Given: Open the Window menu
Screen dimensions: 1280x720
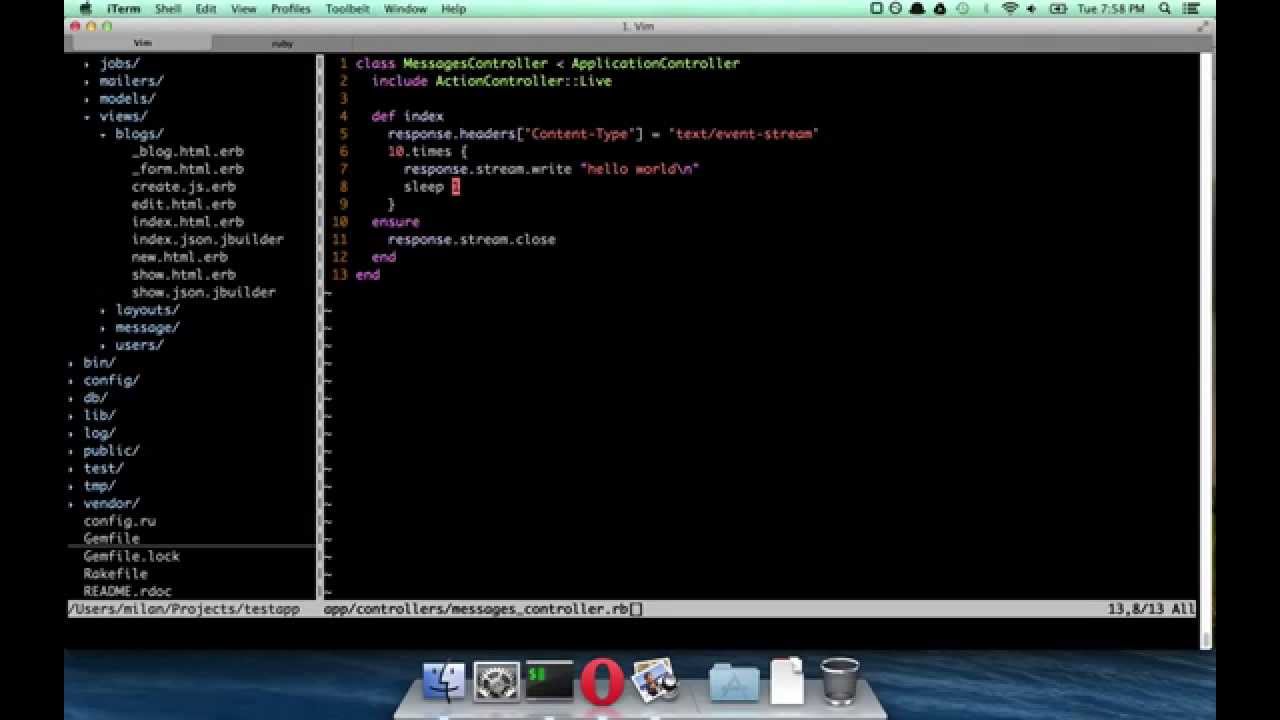Looking at the screenshot, I should click(x=405, y=9).
